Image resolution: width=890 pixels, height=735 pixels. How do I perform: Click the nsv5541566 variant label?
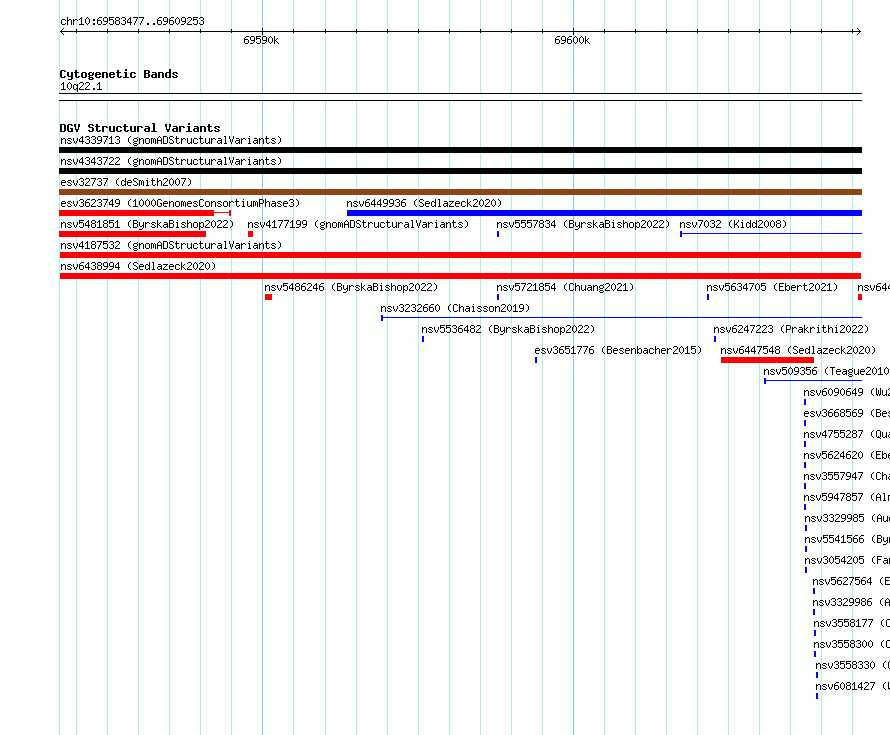point(847,539)
